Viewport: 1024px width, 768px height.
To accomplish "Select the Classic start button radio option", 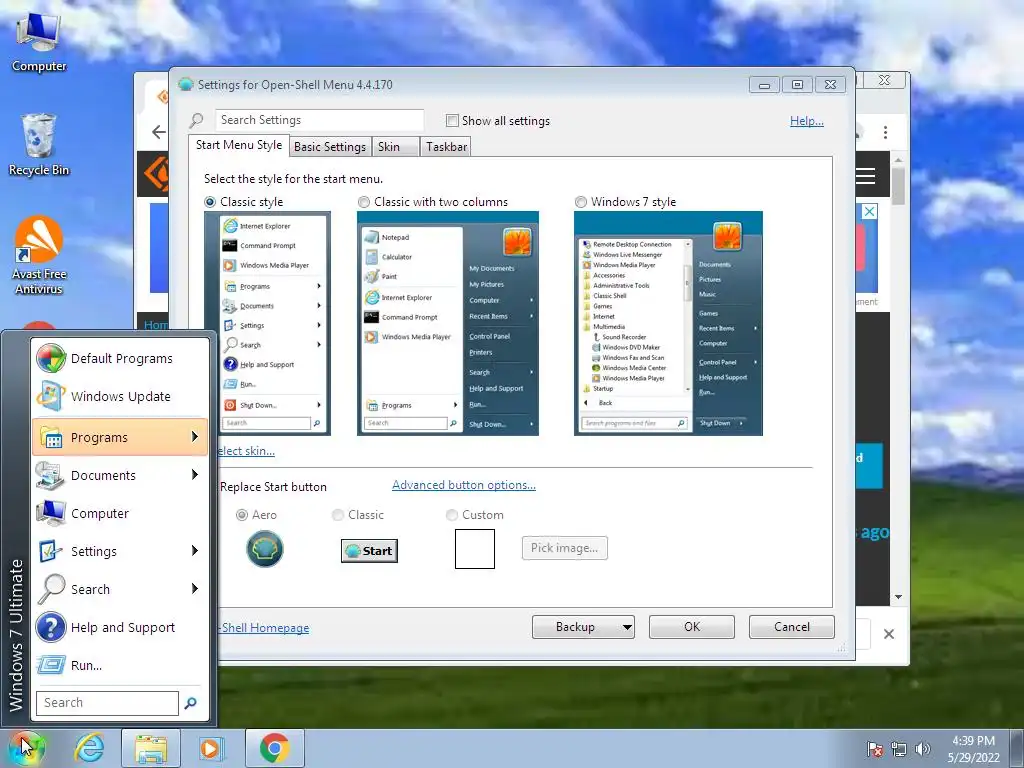I will pos(338,515).
